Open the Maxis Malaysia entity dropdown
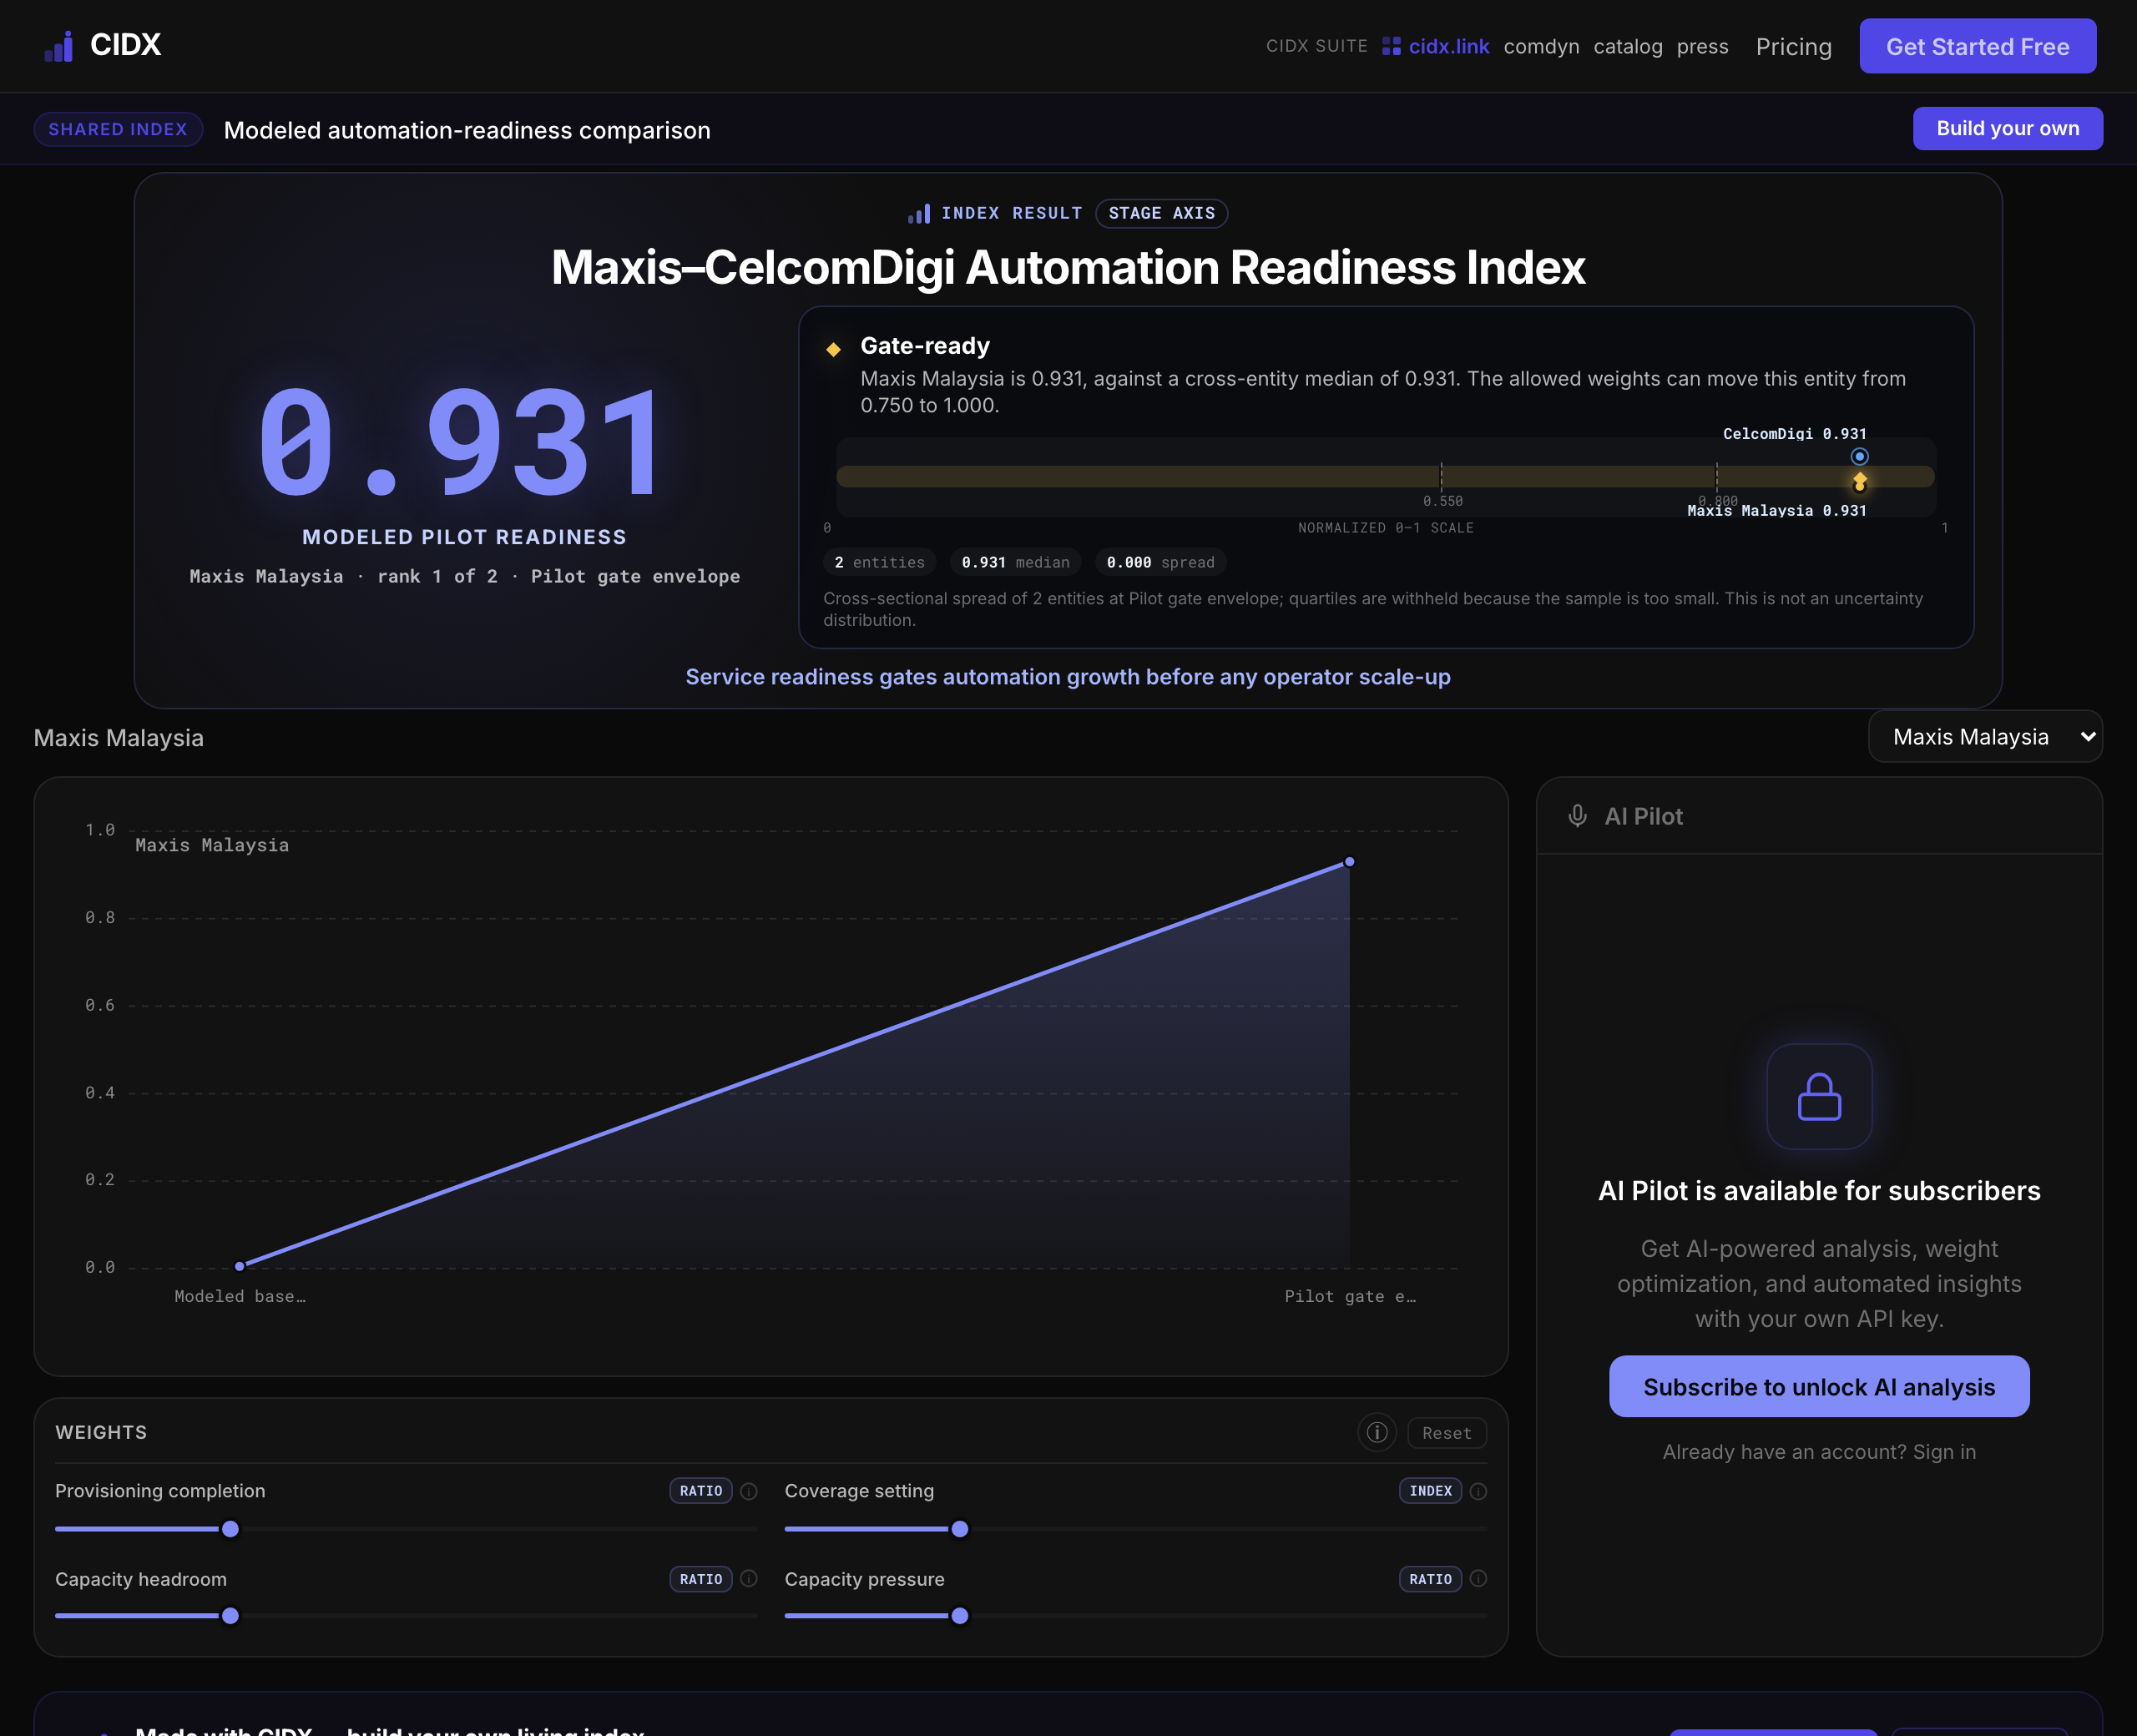2137x1736 pixels. click(1985, 737)
